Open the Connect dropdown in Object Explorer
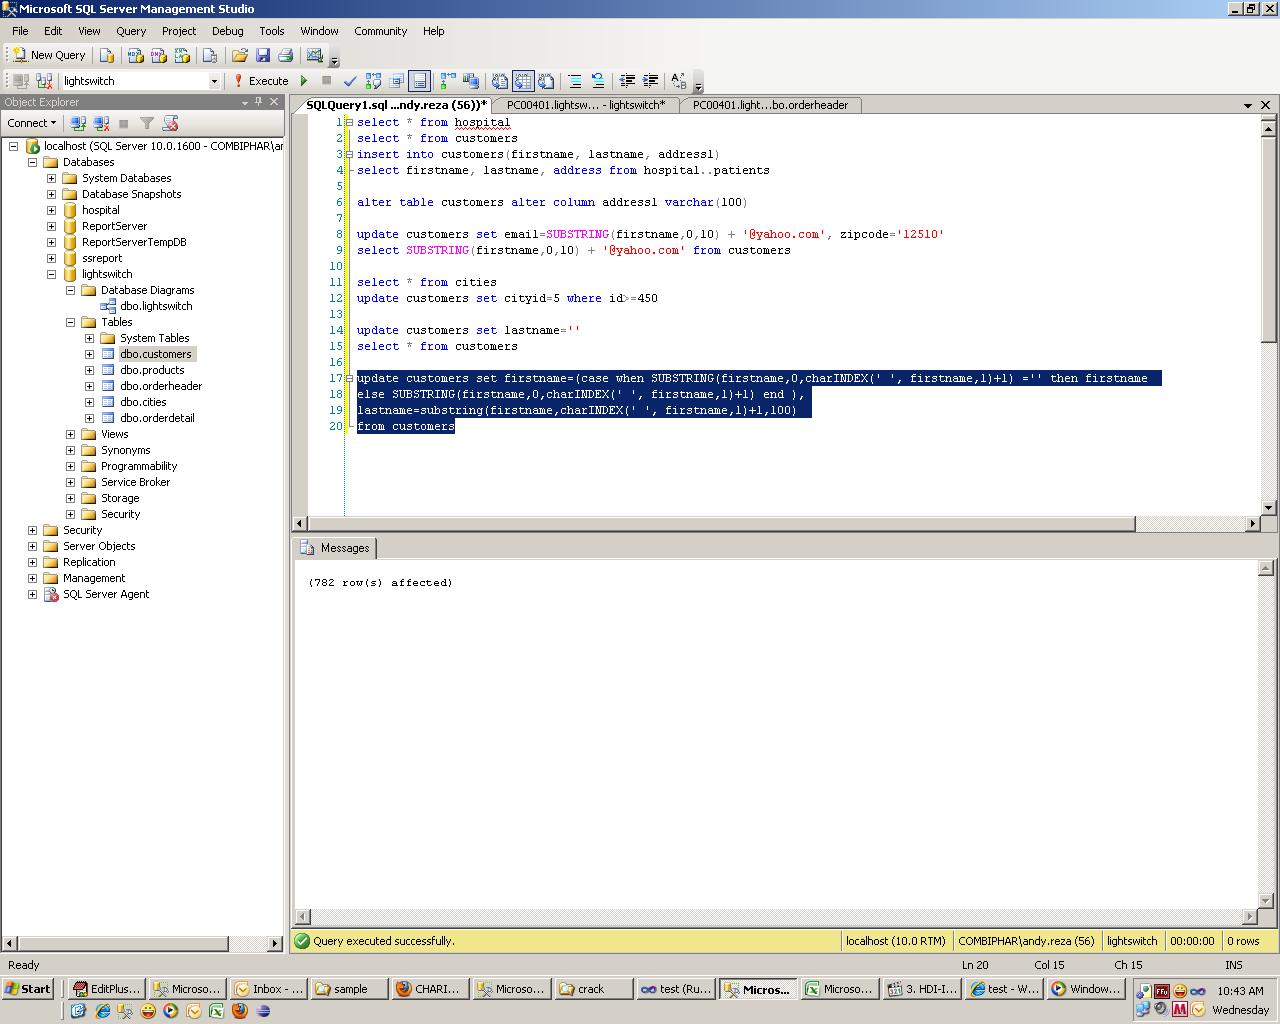This screenshot has width=1280, height=1024. coord(31,122)
